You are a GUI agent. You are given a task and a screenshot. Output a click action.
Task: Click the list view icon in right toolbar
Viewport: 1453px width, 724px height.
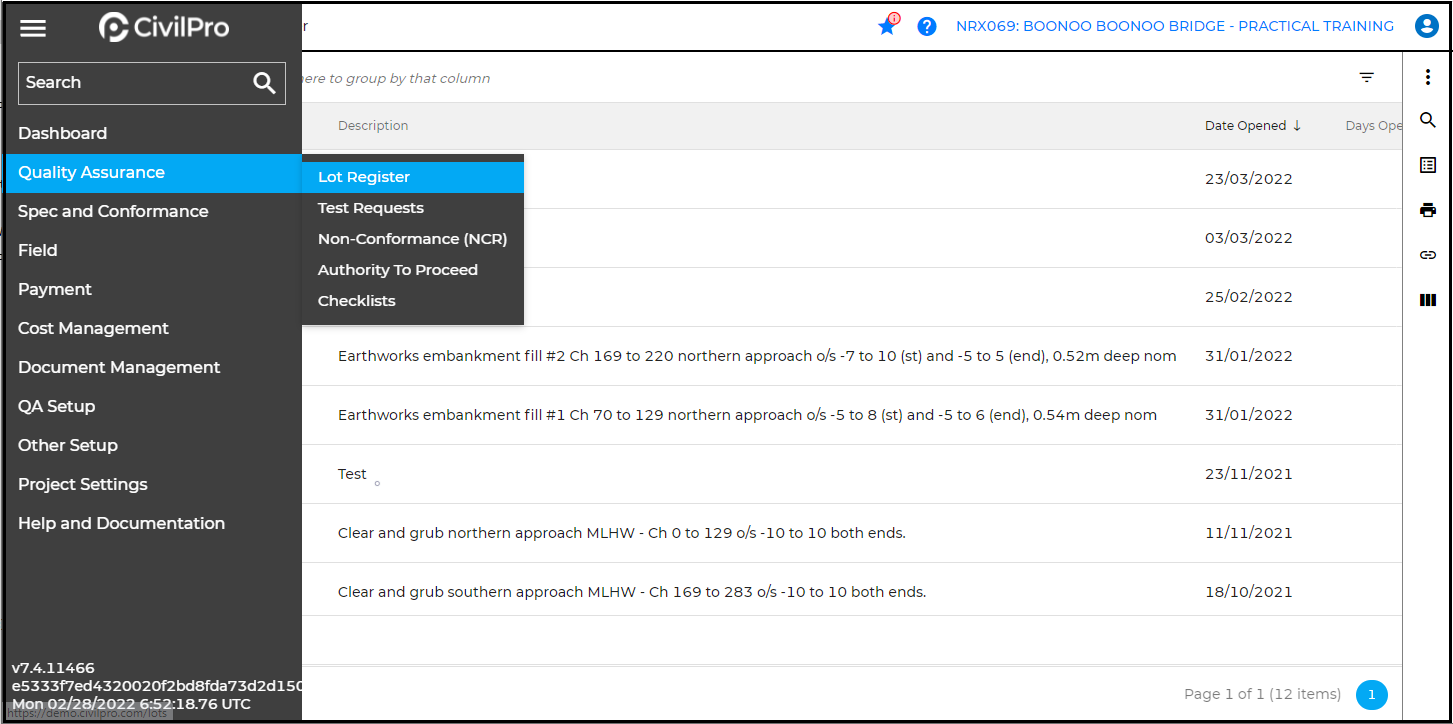click(1428, 165)
